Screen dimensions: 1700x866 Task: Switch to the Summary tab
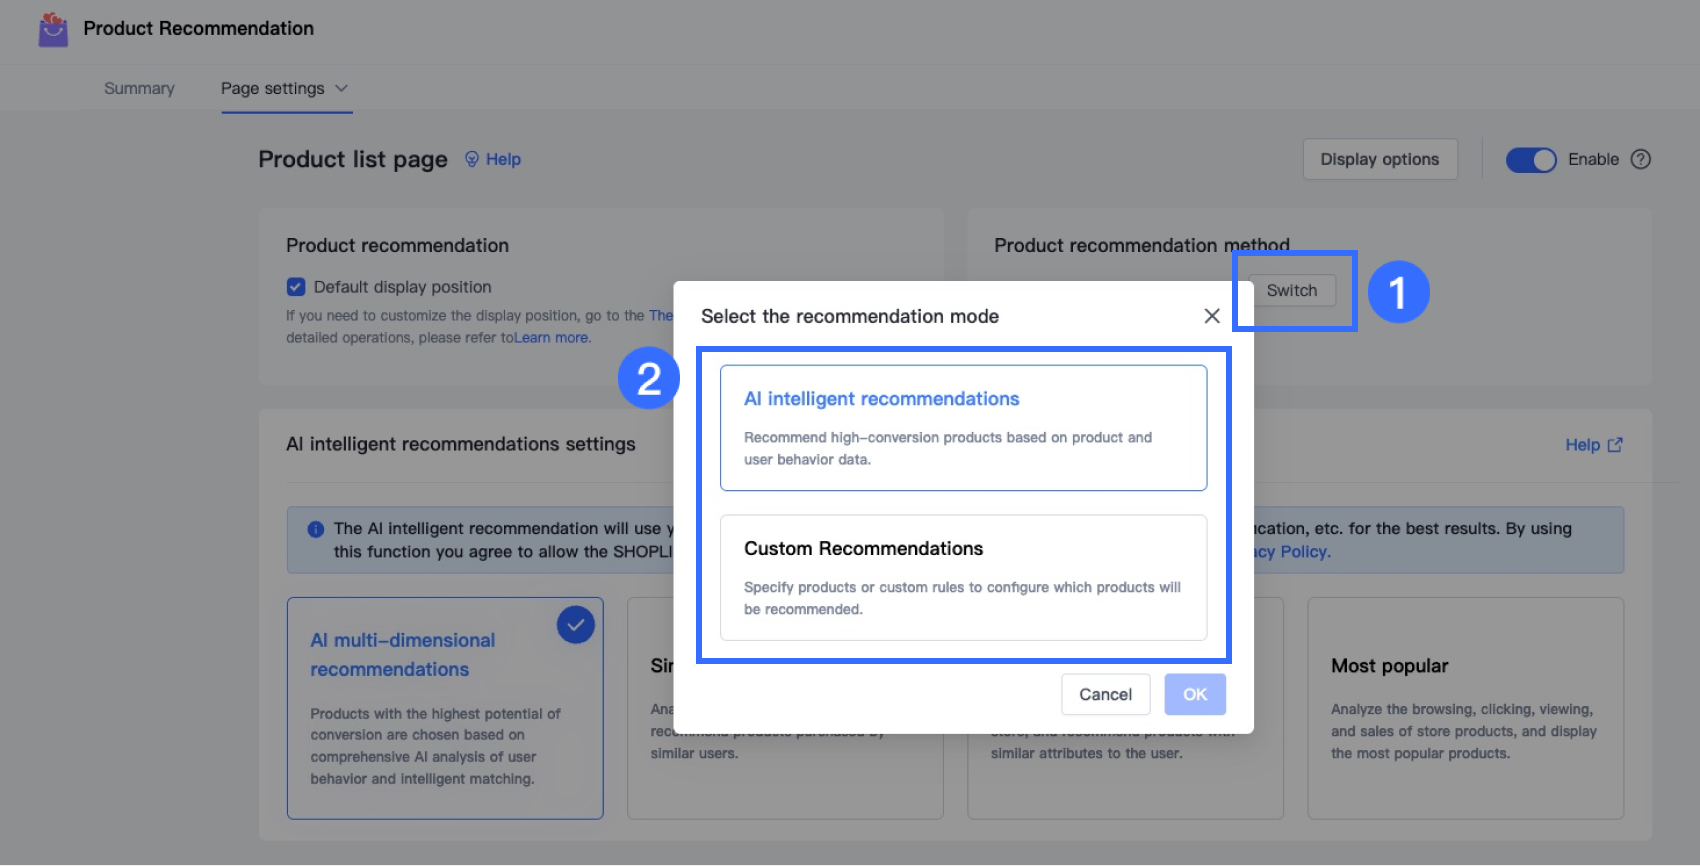pyautogui.click(x=139, y=88)
